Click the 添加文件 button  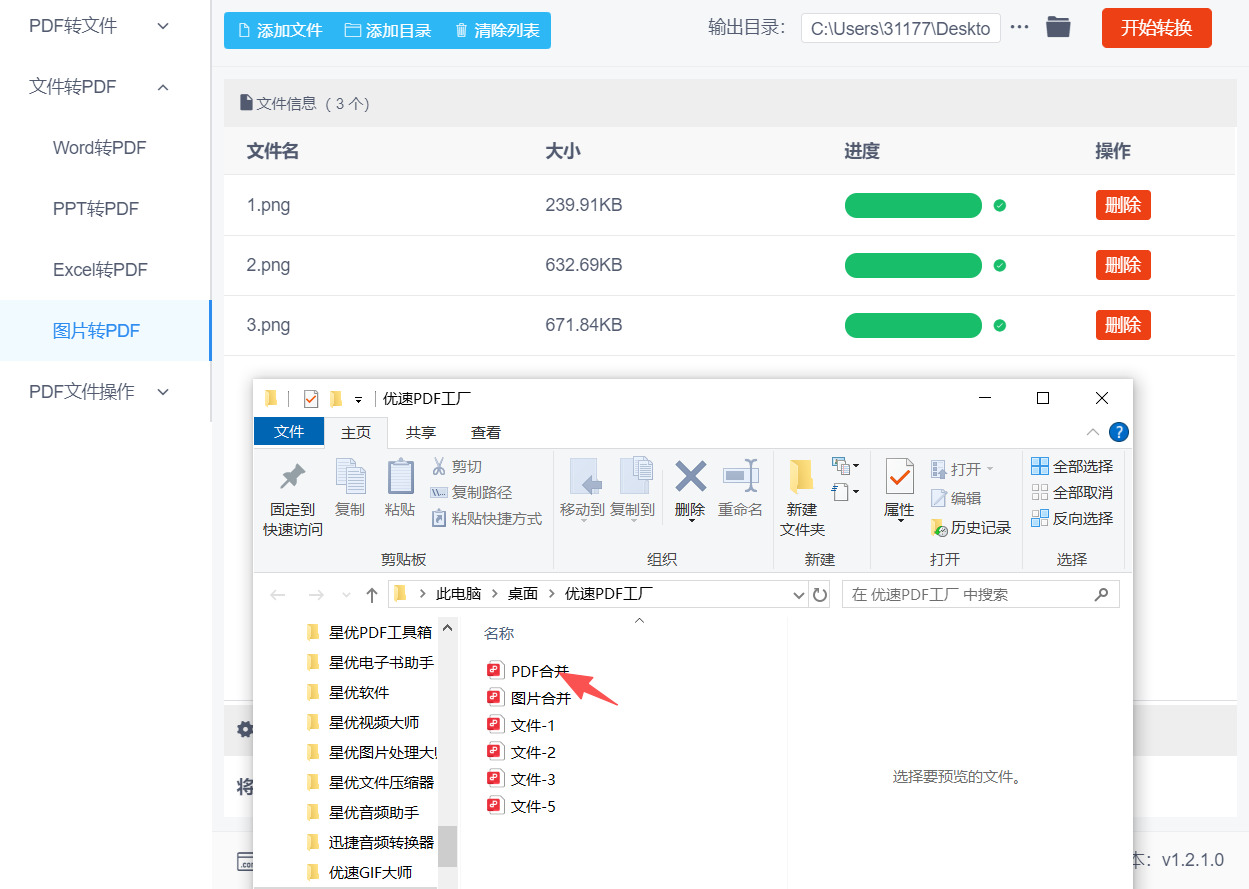(x=279, y=31)
